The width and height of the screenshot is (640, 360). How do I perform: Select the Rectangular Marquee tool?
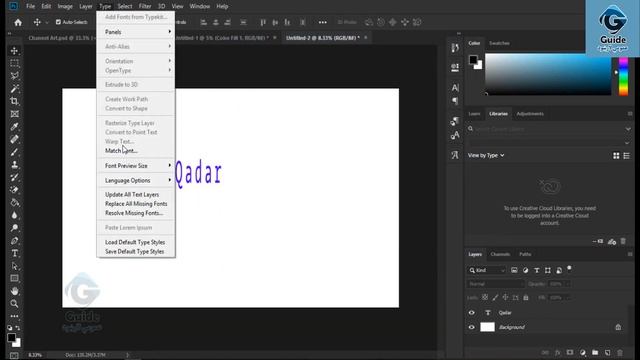14,63
